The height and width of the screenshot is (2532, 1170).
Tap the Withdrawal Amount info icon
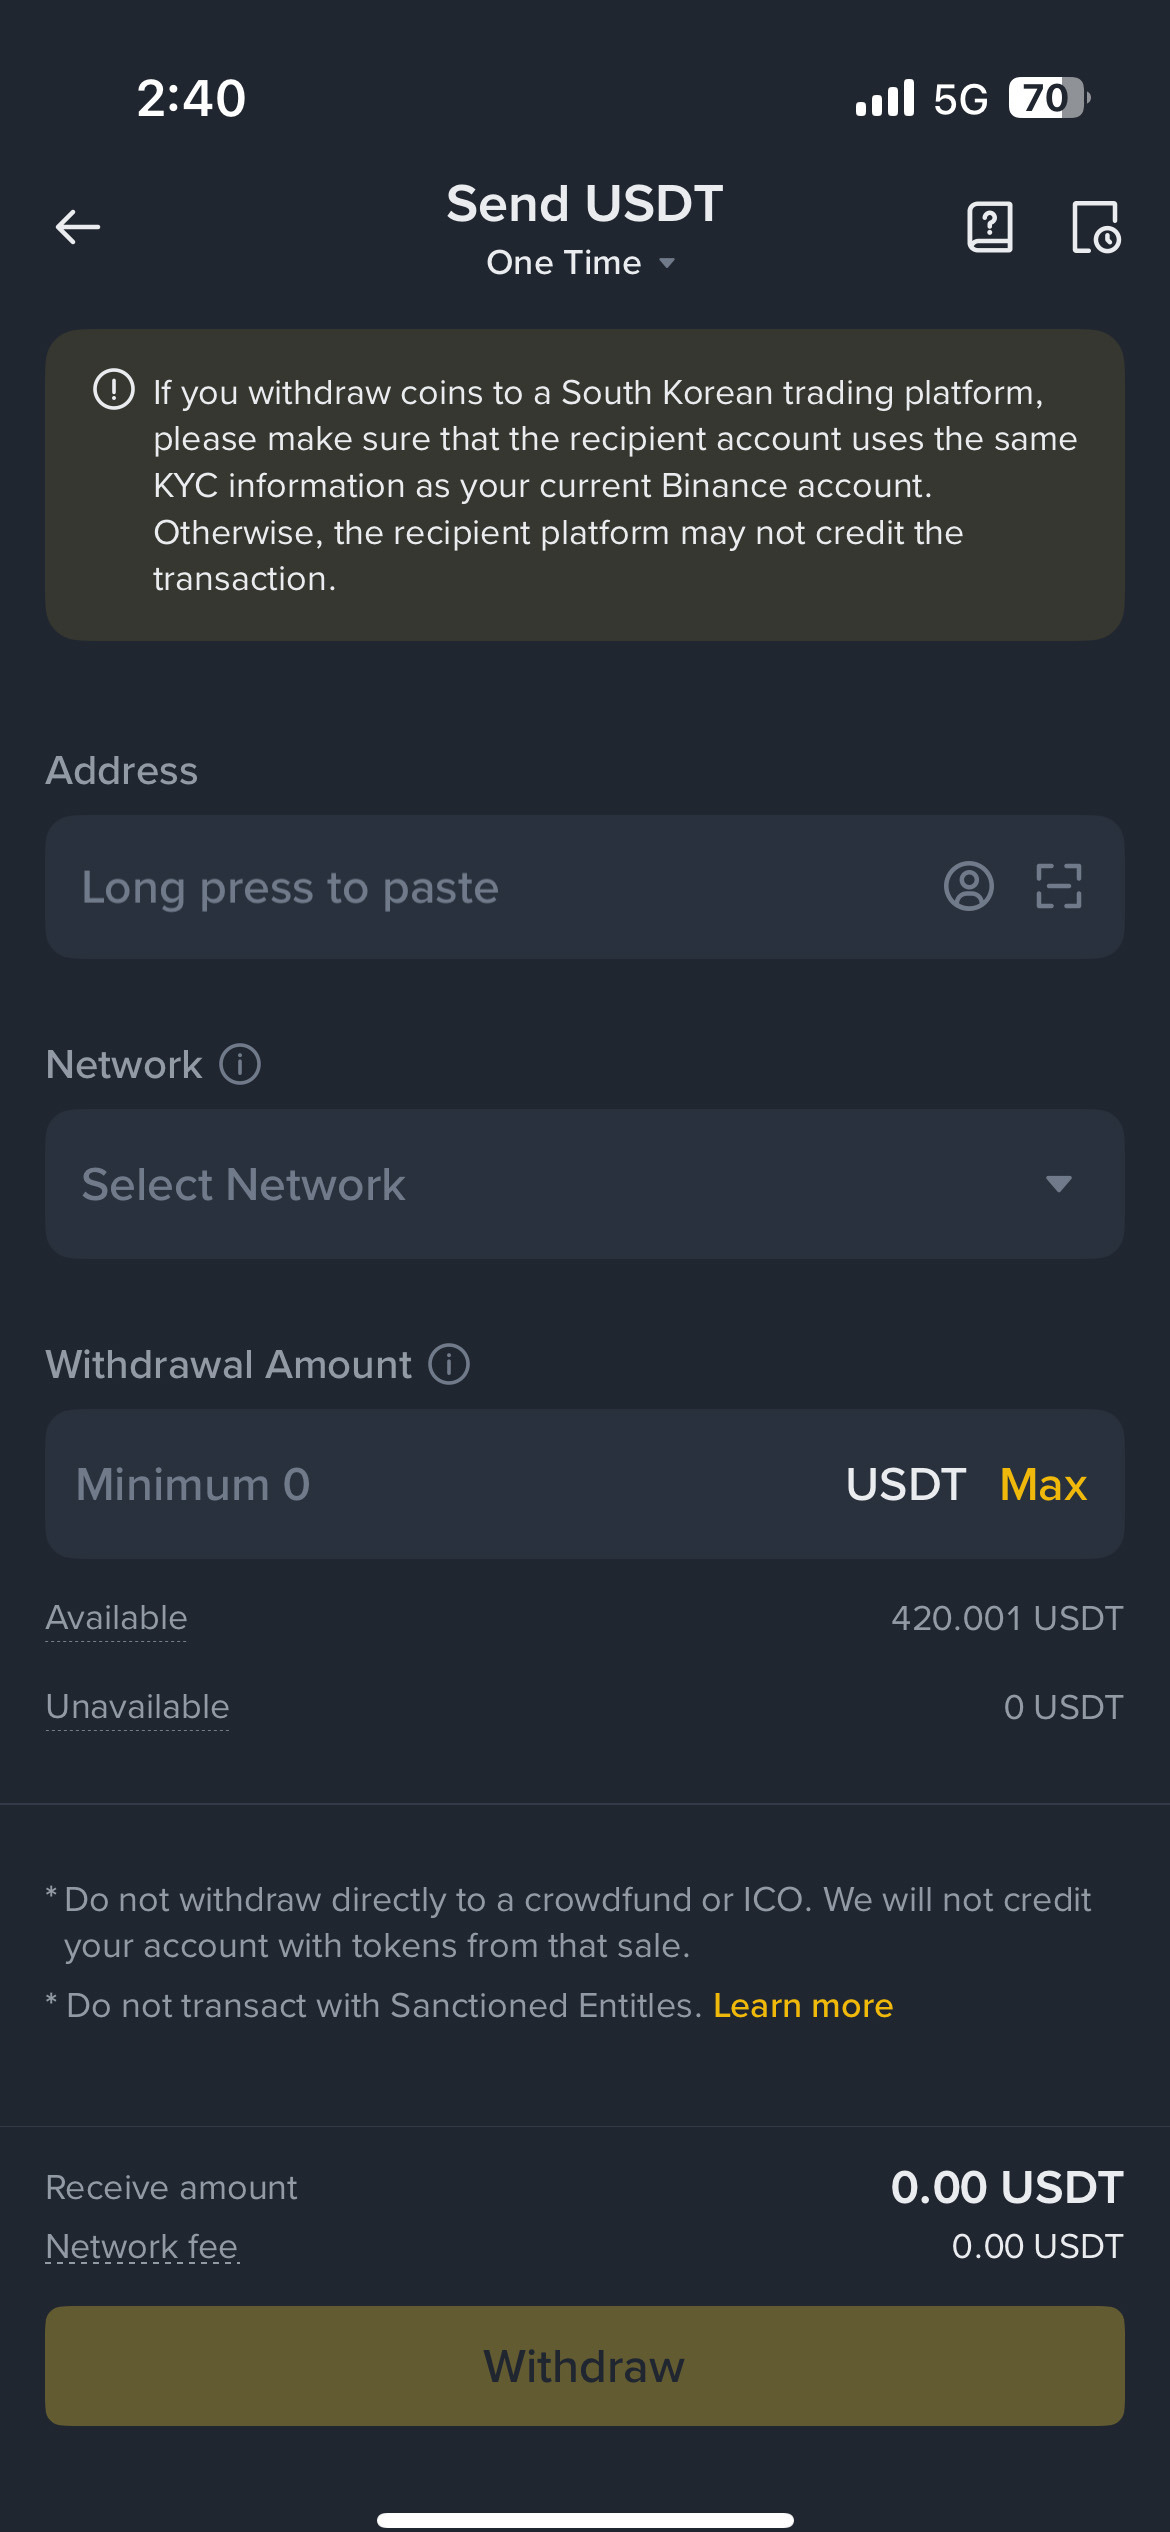(449, 1365)
